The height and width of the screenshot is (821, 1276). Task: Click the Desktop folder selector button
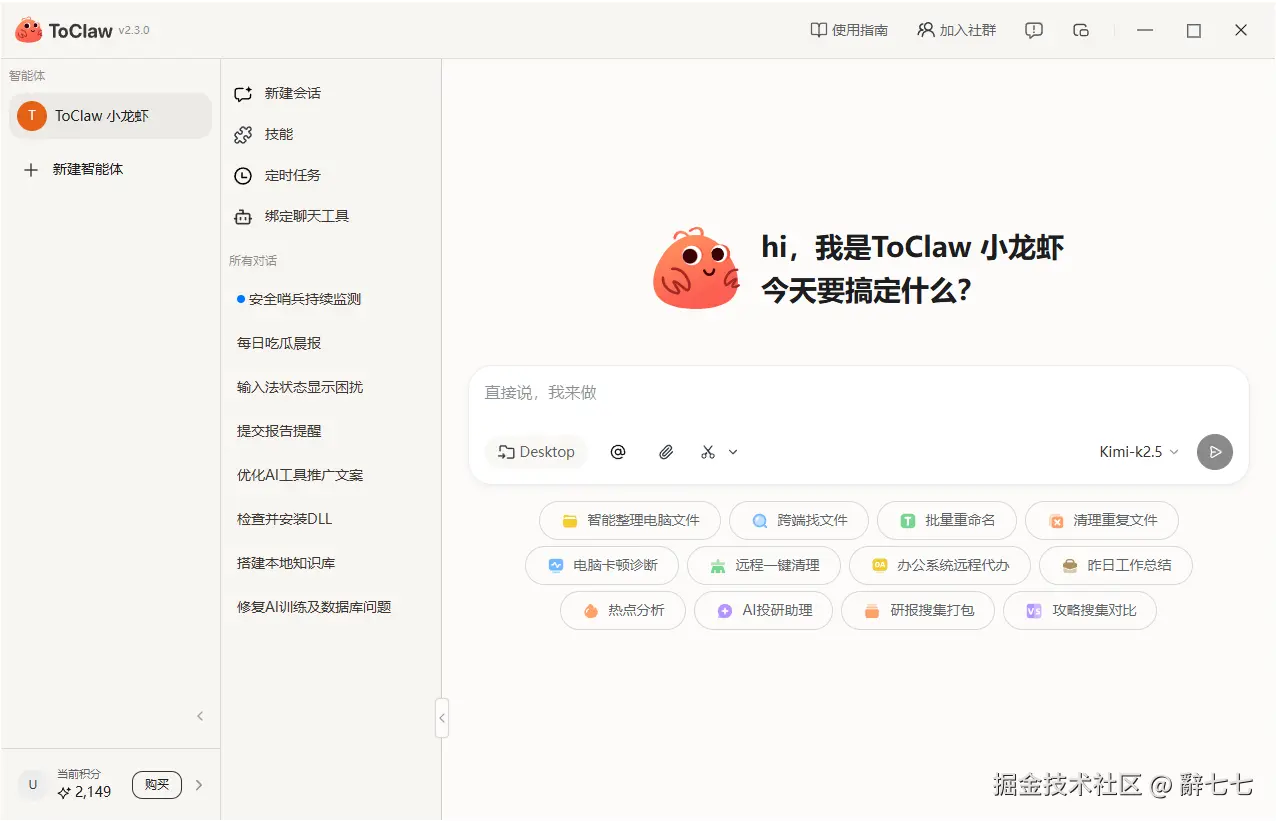click(x=536, y=452)
